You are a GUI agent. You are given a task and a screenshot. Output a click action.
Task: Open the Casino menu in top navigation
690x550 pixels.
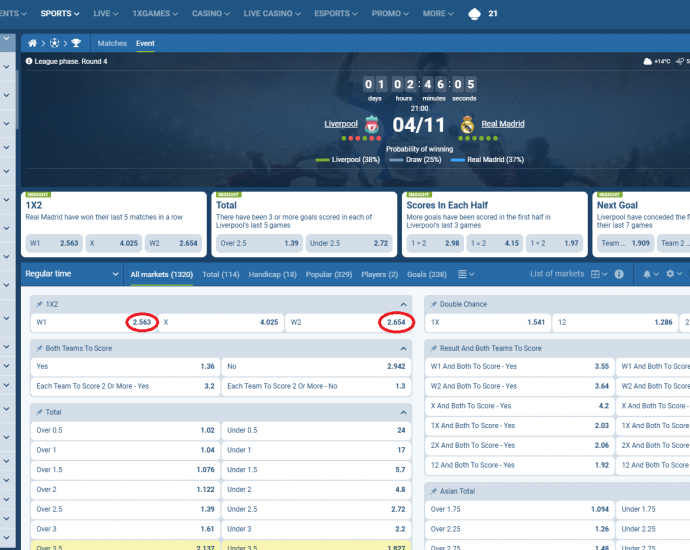[209, 14]
